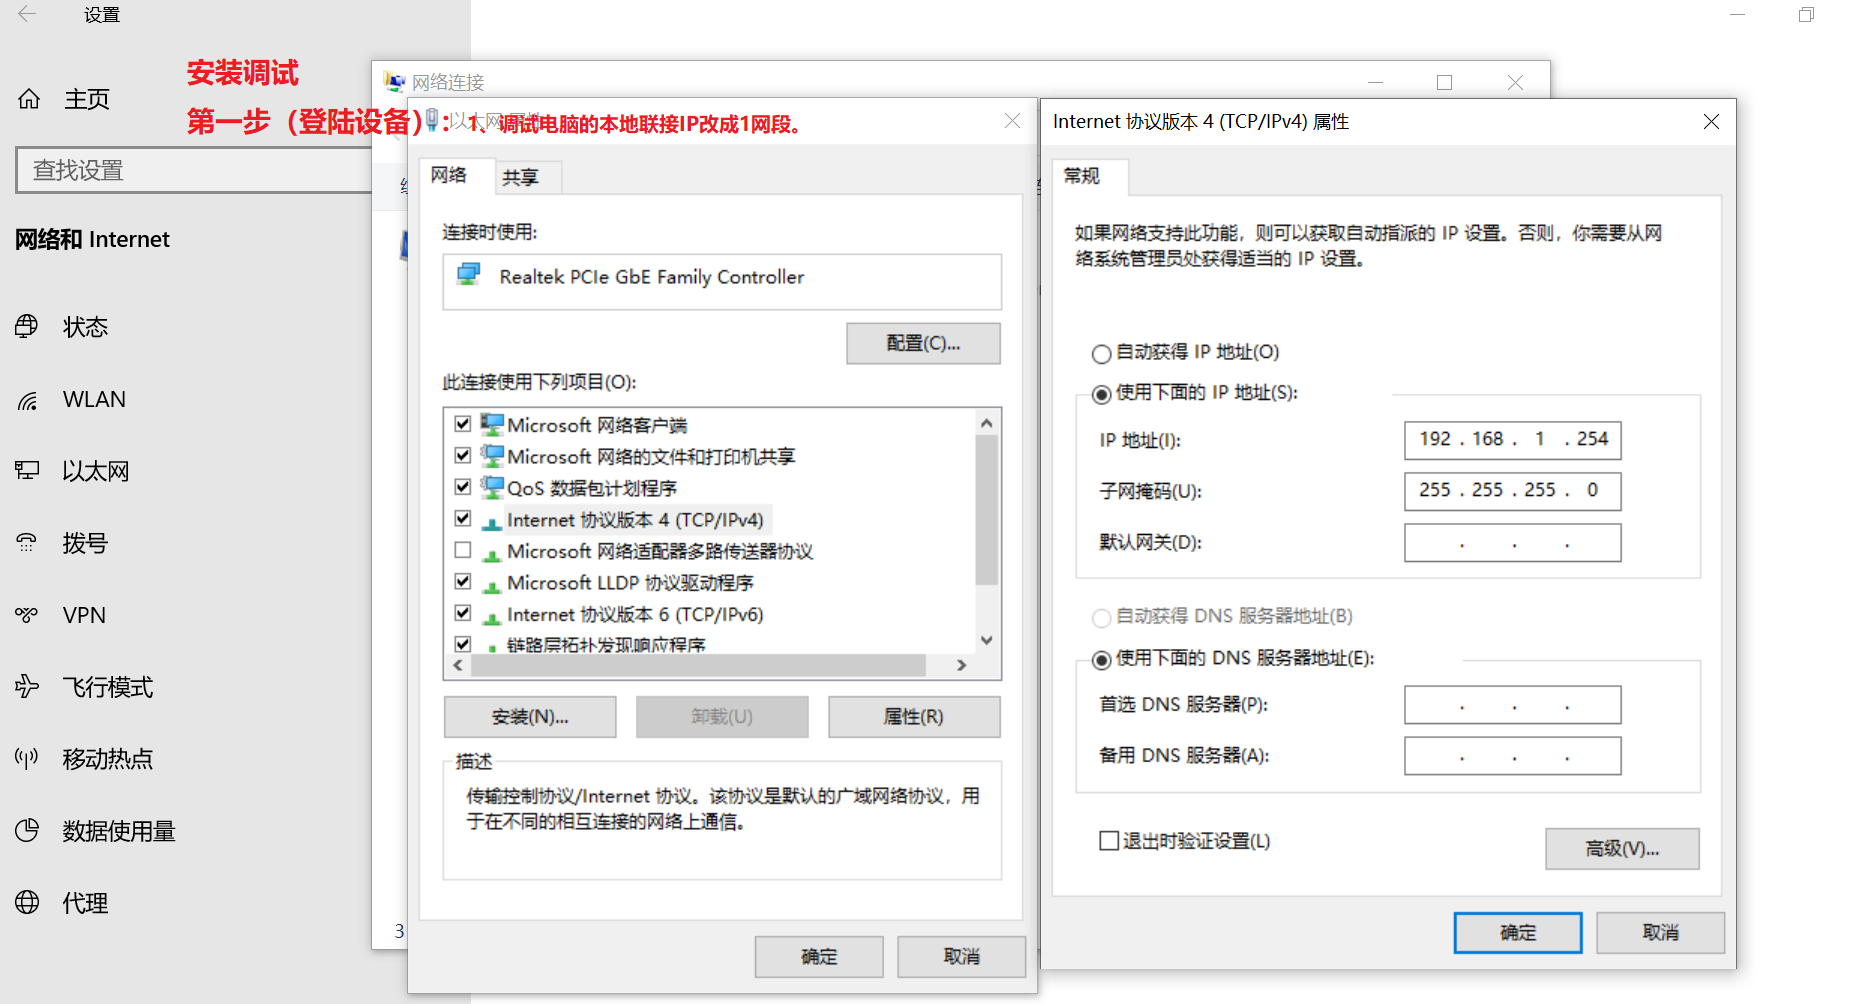Click the 备用 DNS 服务器 field
This screenshot has width=1862, height=1004.
click(1513, 756)
